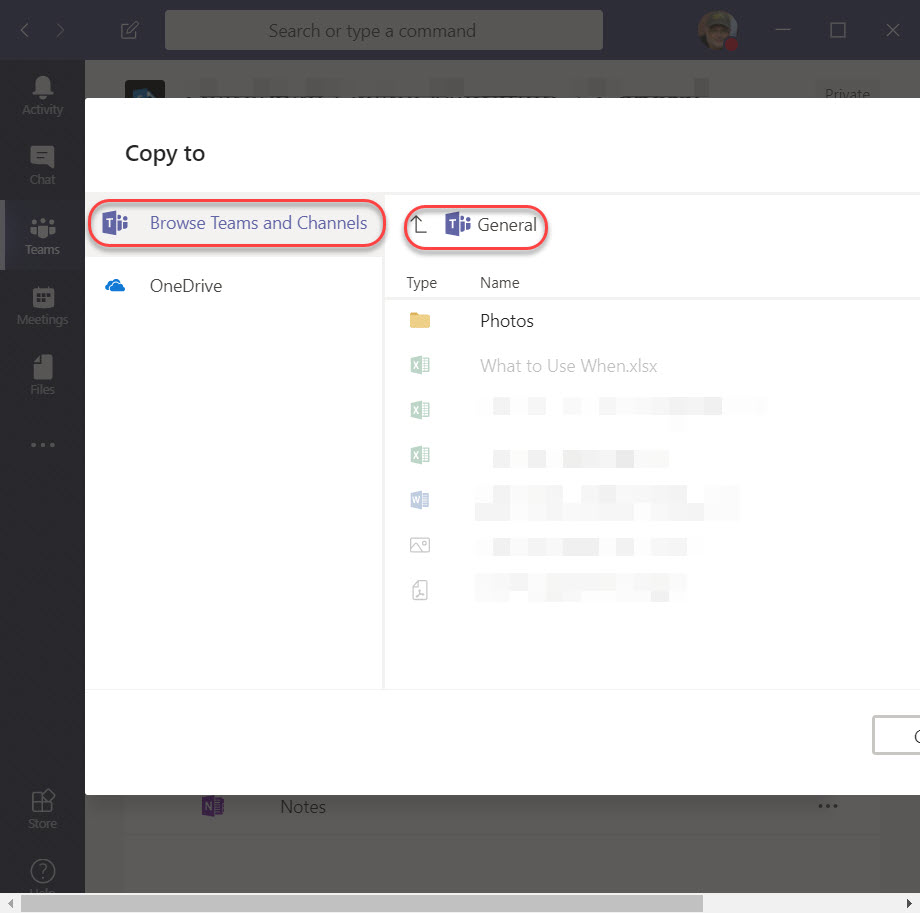Select OneDrive as copy destination
The height and width of the screenshot is (913, 920).
point(186,286)
